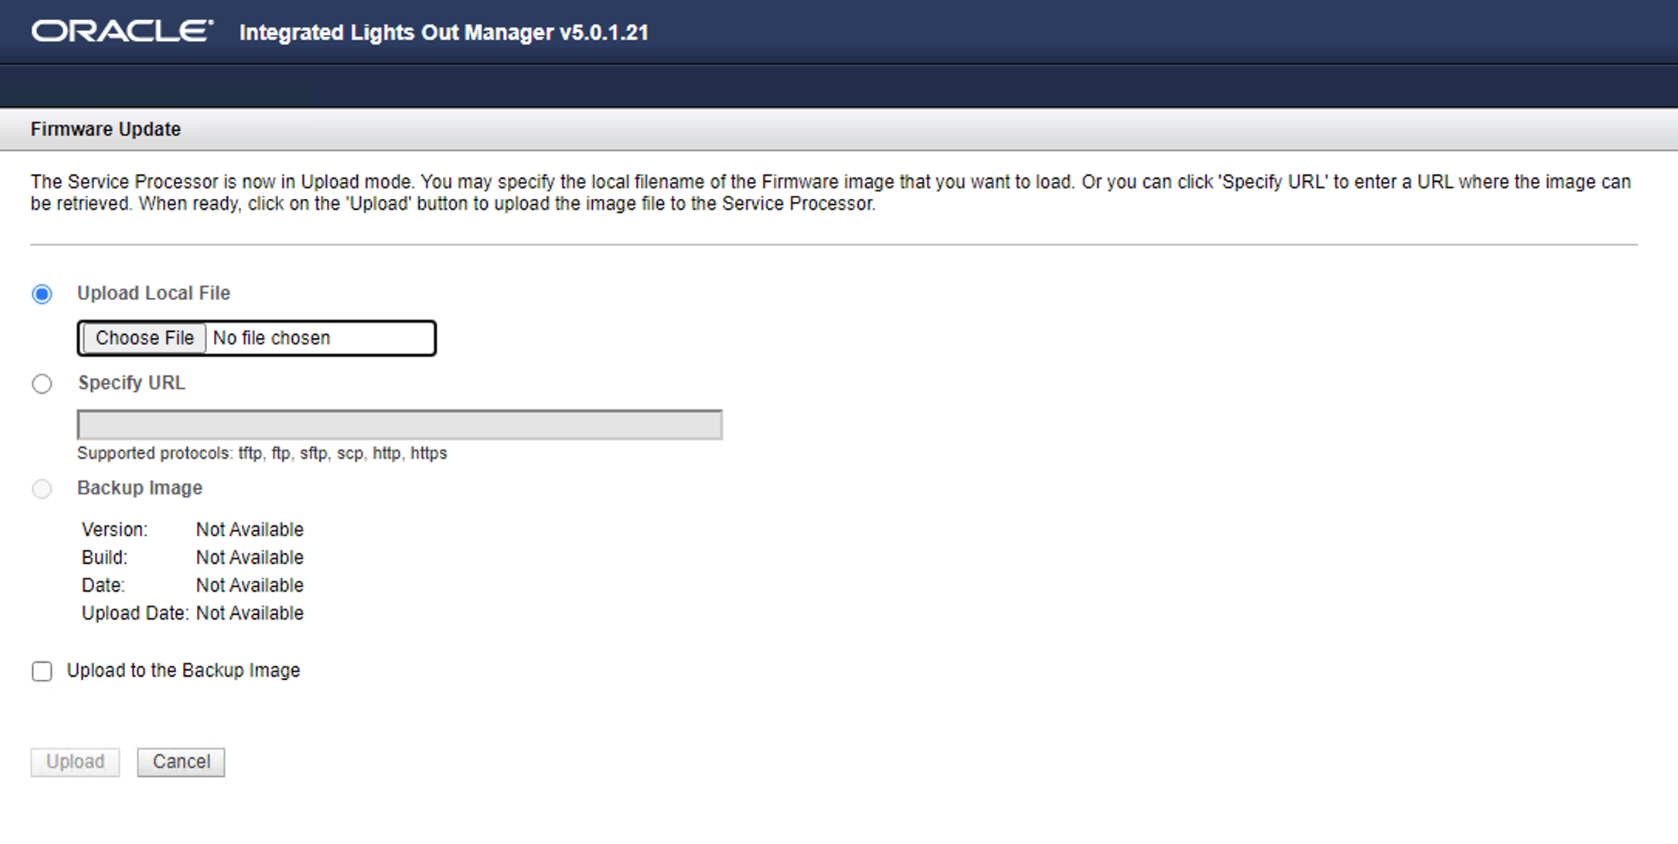Click the 'Upload Local File' label text
This screenshot has width=1678, height=844.
[154, 293]
